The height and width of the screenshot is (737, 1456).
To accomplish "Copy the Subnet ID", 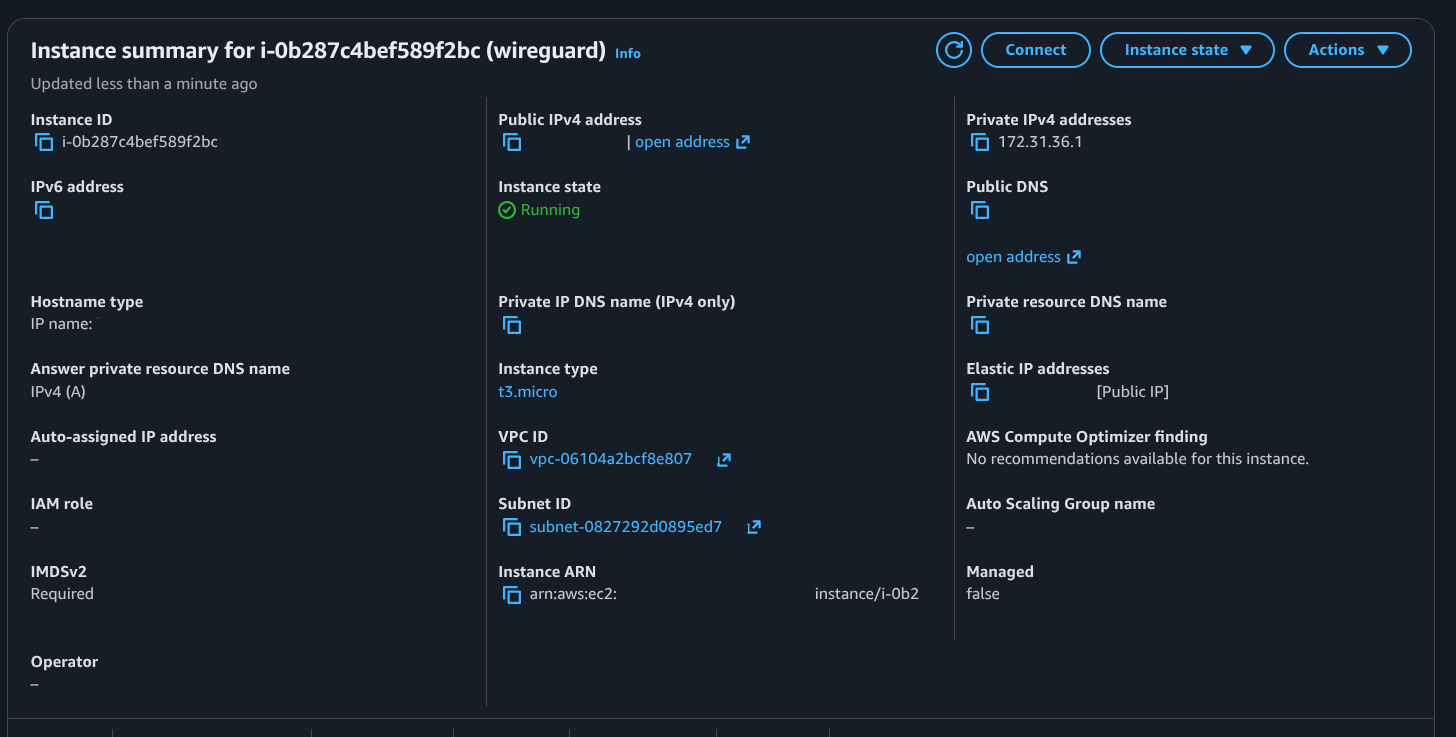I will pyautogui.click(x=512, y=527).
